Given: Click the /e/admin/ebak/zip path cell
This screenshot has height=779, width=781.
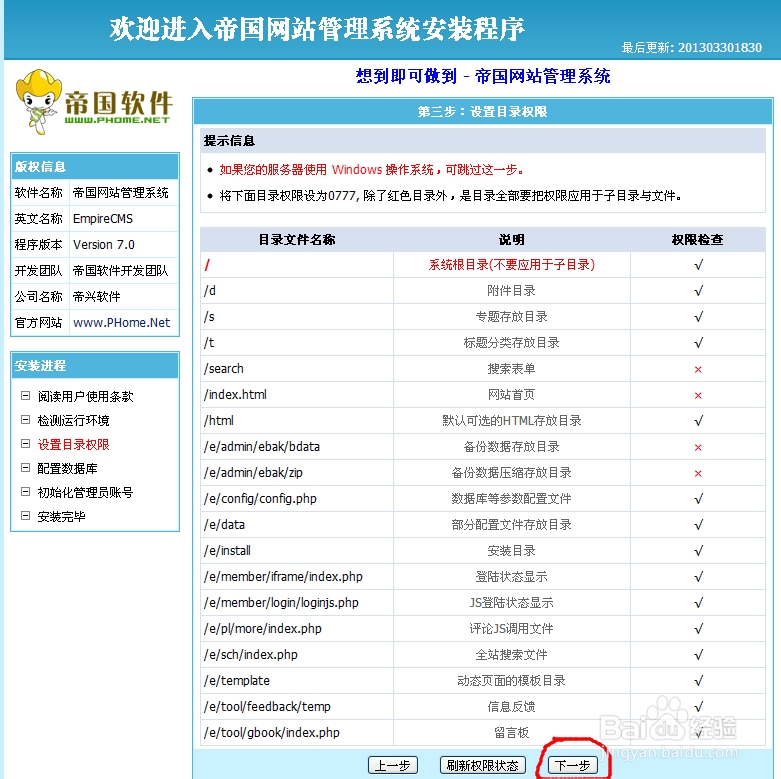Looking at the screenshot, I should 297,473.
